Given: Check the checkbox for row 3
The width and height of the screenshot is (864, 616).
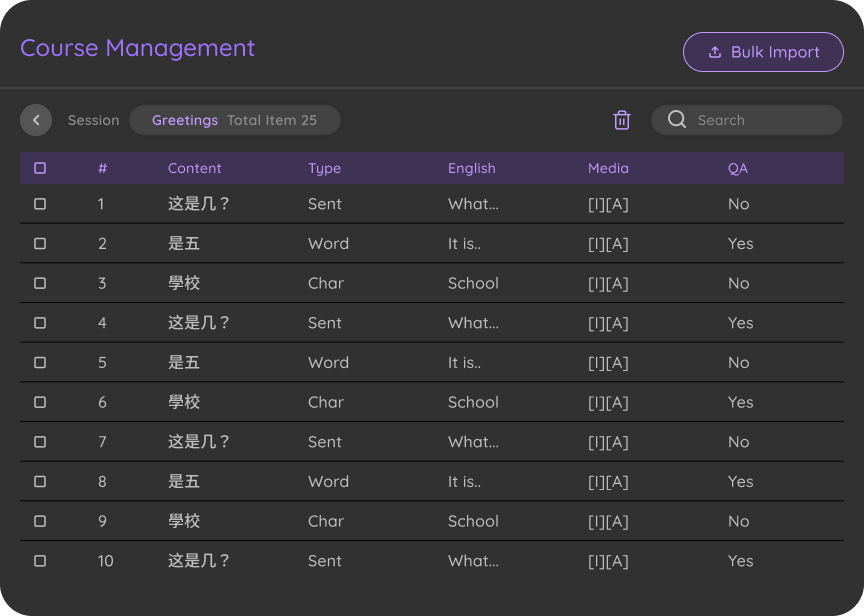Looking at the screenshot, I should pos(40,283).
